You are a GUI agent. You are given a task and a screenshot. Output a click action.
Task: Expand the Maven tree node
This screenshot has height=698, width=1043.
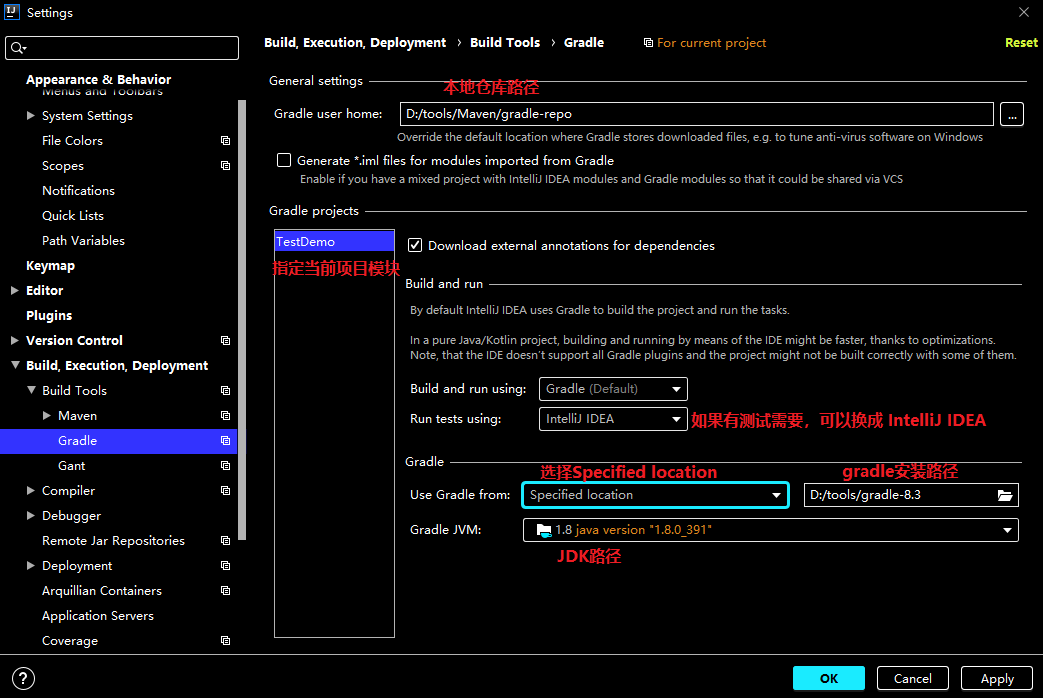47,416
